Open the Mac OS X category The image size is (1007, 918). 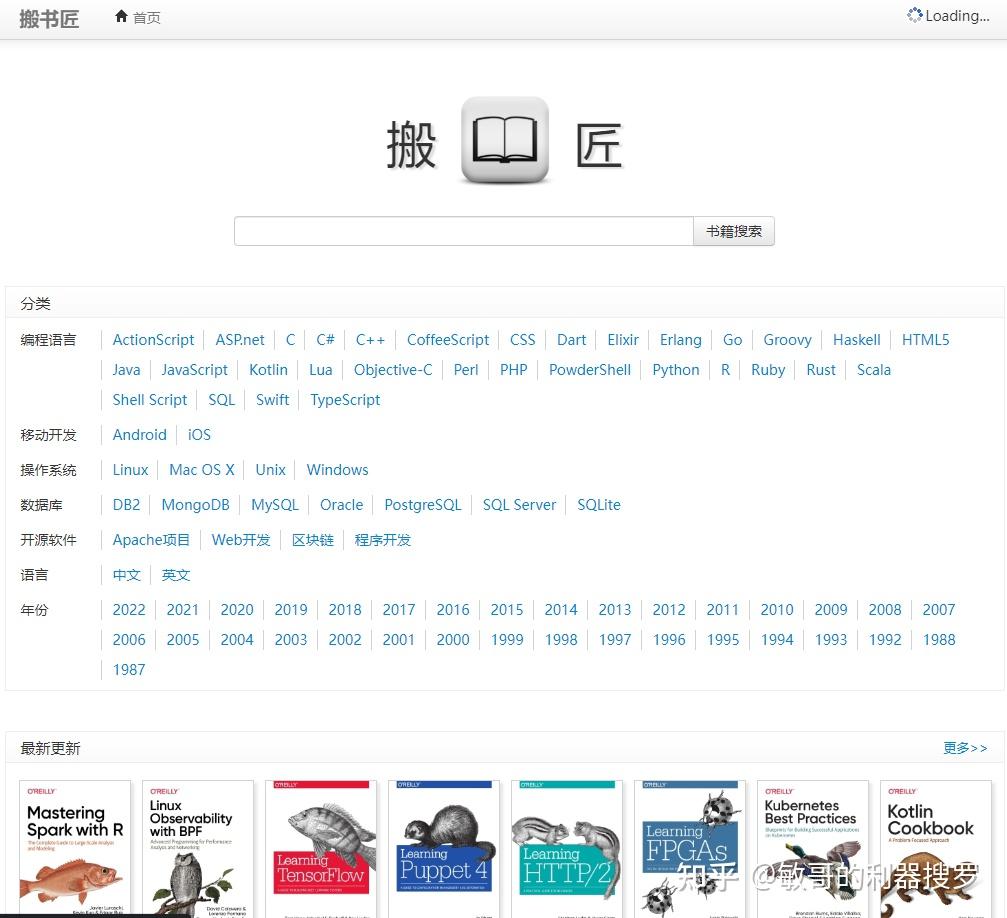(x=202, y=470)
